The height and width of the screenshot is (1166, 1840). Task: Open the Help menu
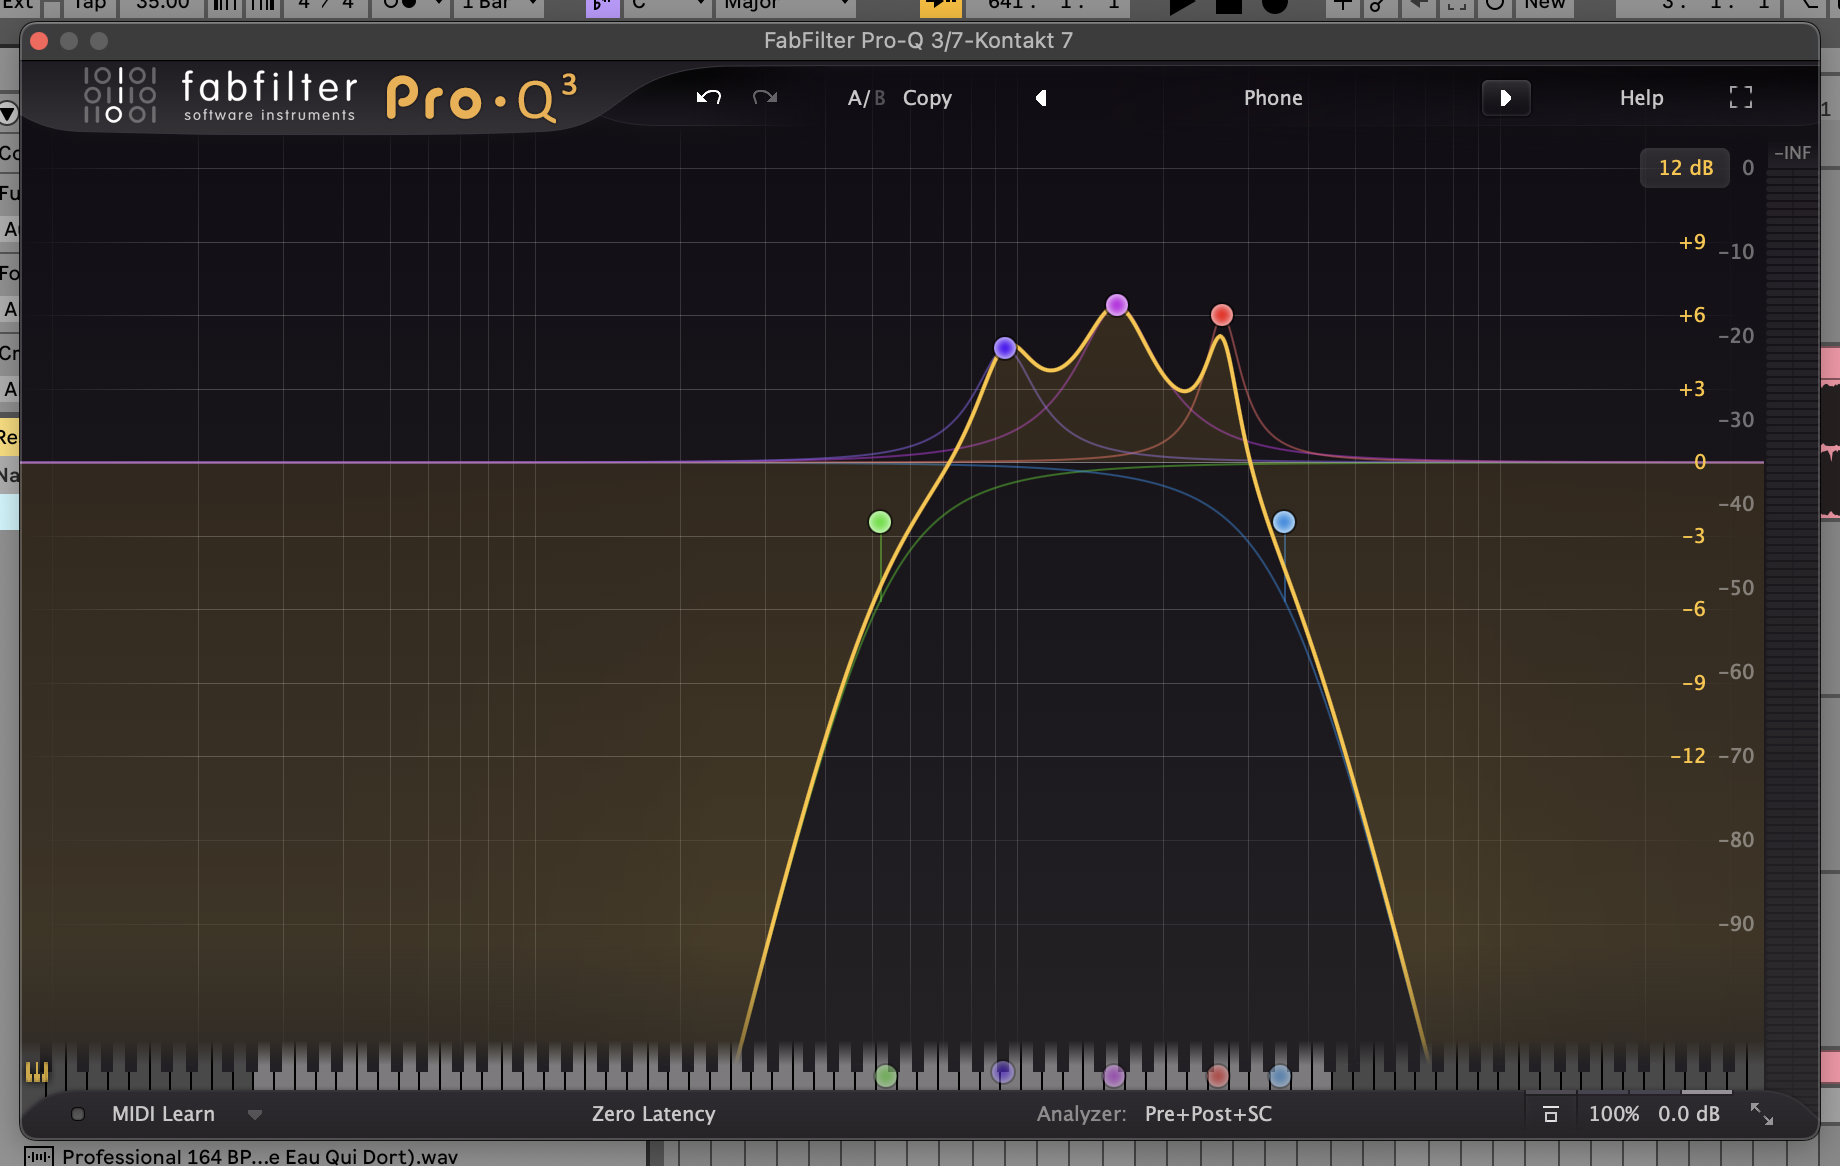(x=1641, y=98)
